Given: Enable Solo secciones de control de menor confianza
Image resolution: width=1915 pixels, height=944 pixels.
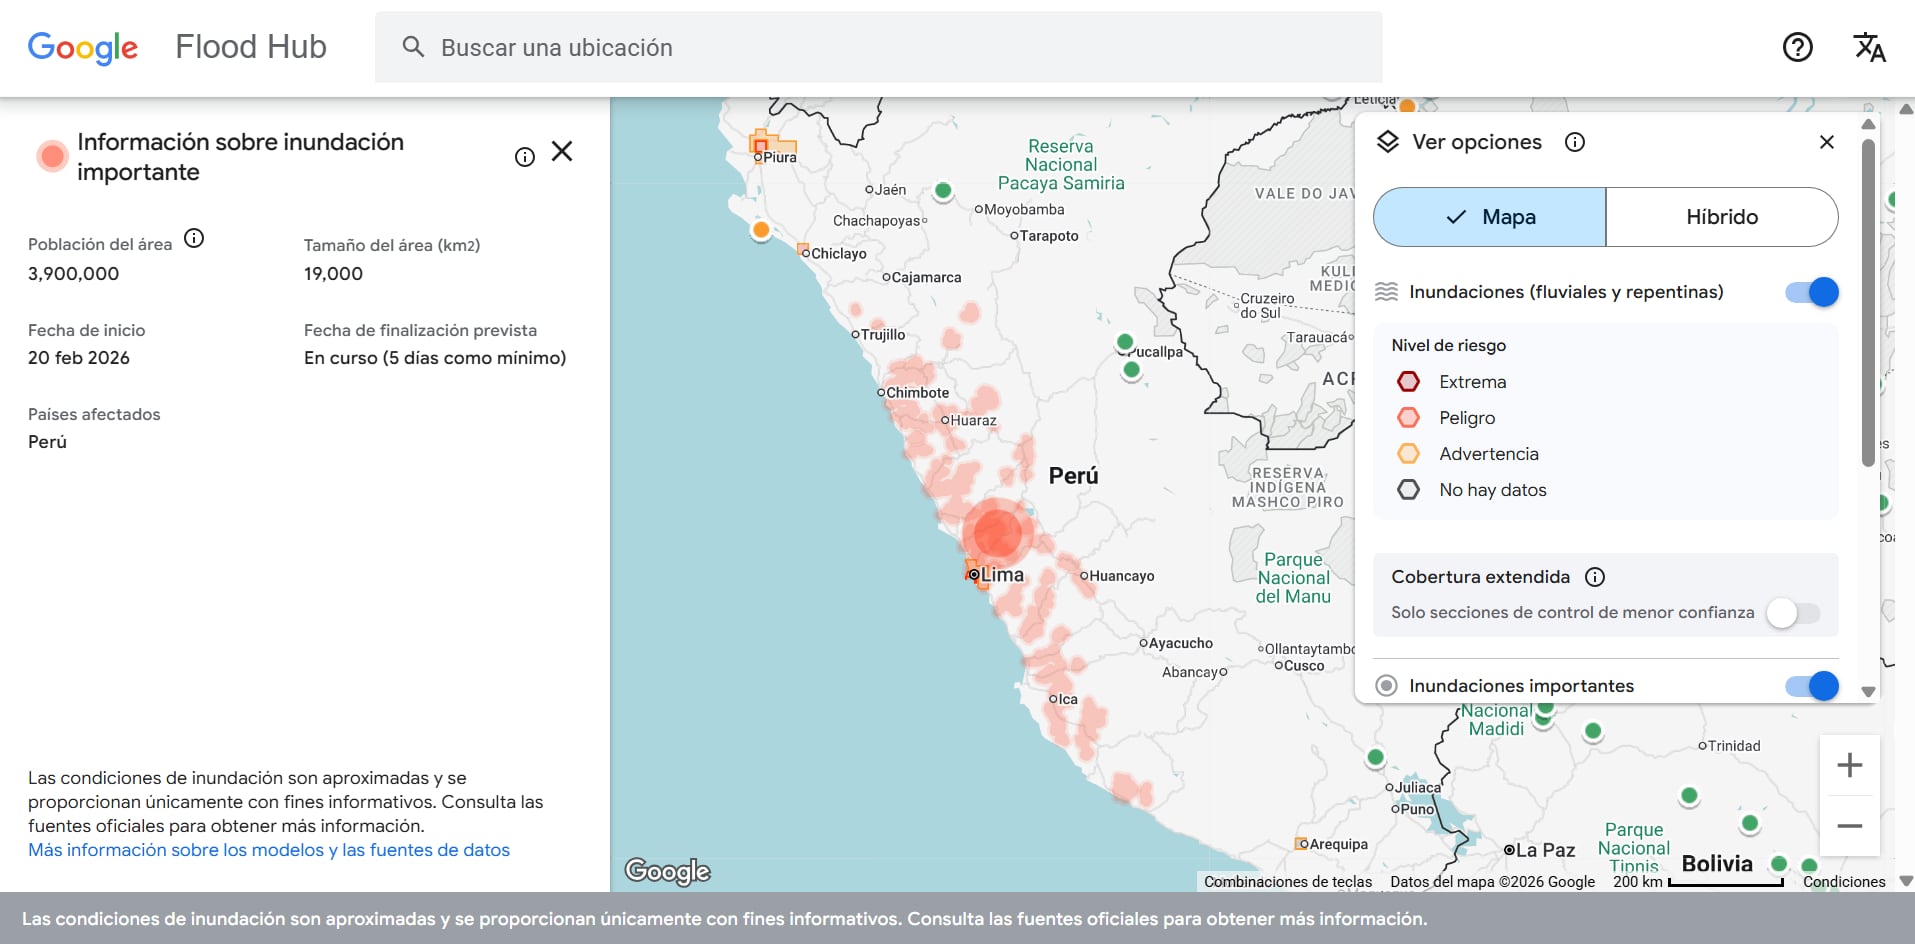Looking at the screenshot, I should [1793, 613].
